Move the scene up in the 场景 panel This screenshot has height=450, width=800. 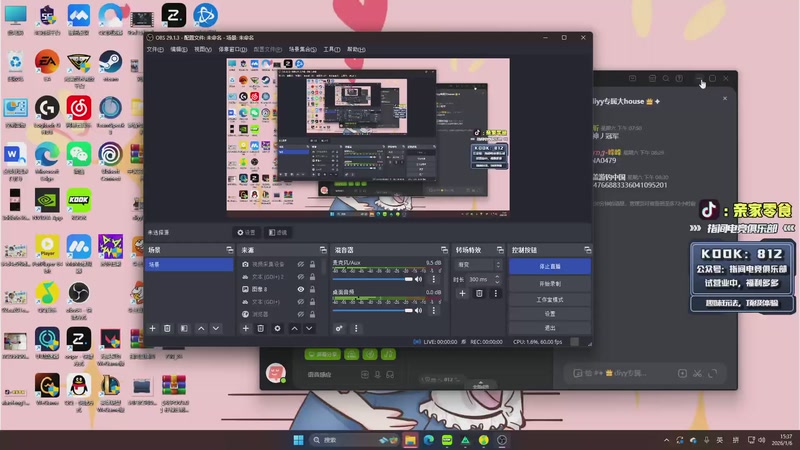[x=201, y=329]
